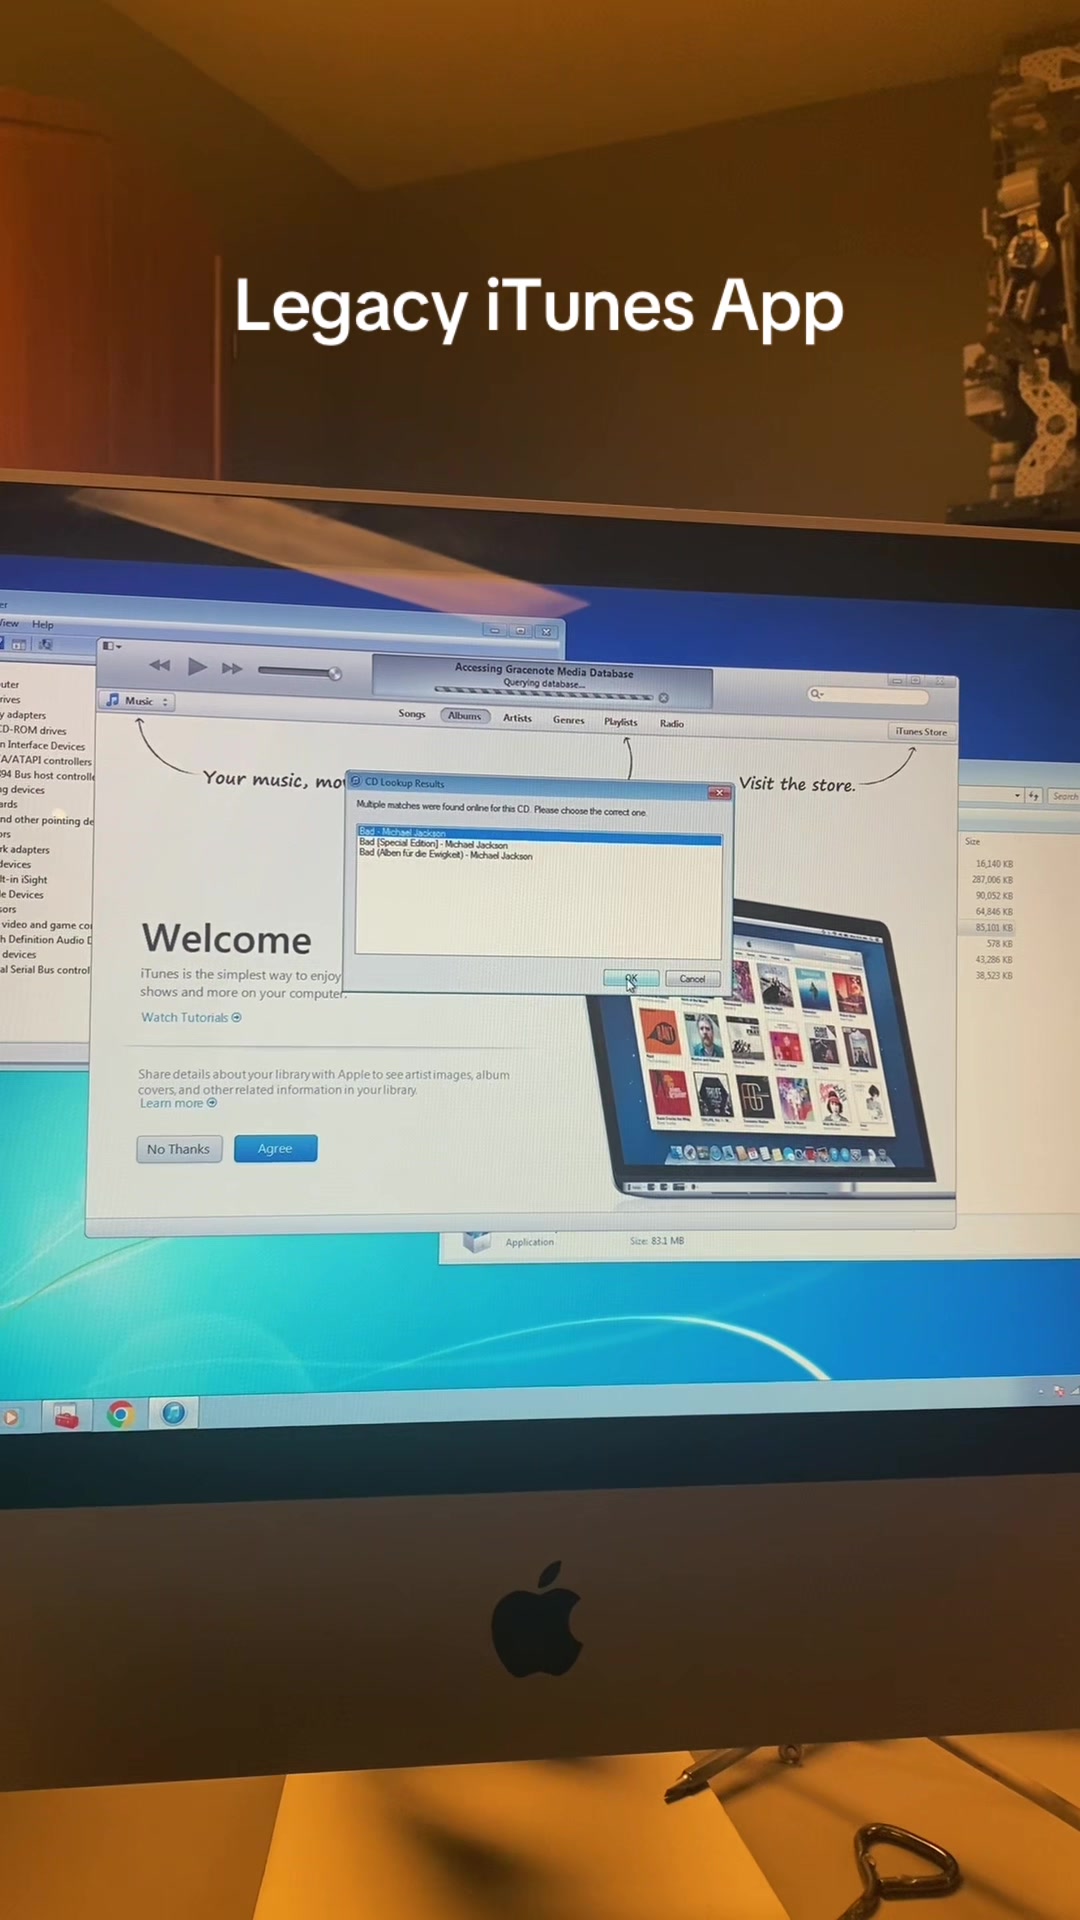Click the iTunes rewind previous track button
Screen dimensions: 1080x1920
(159, 665)
